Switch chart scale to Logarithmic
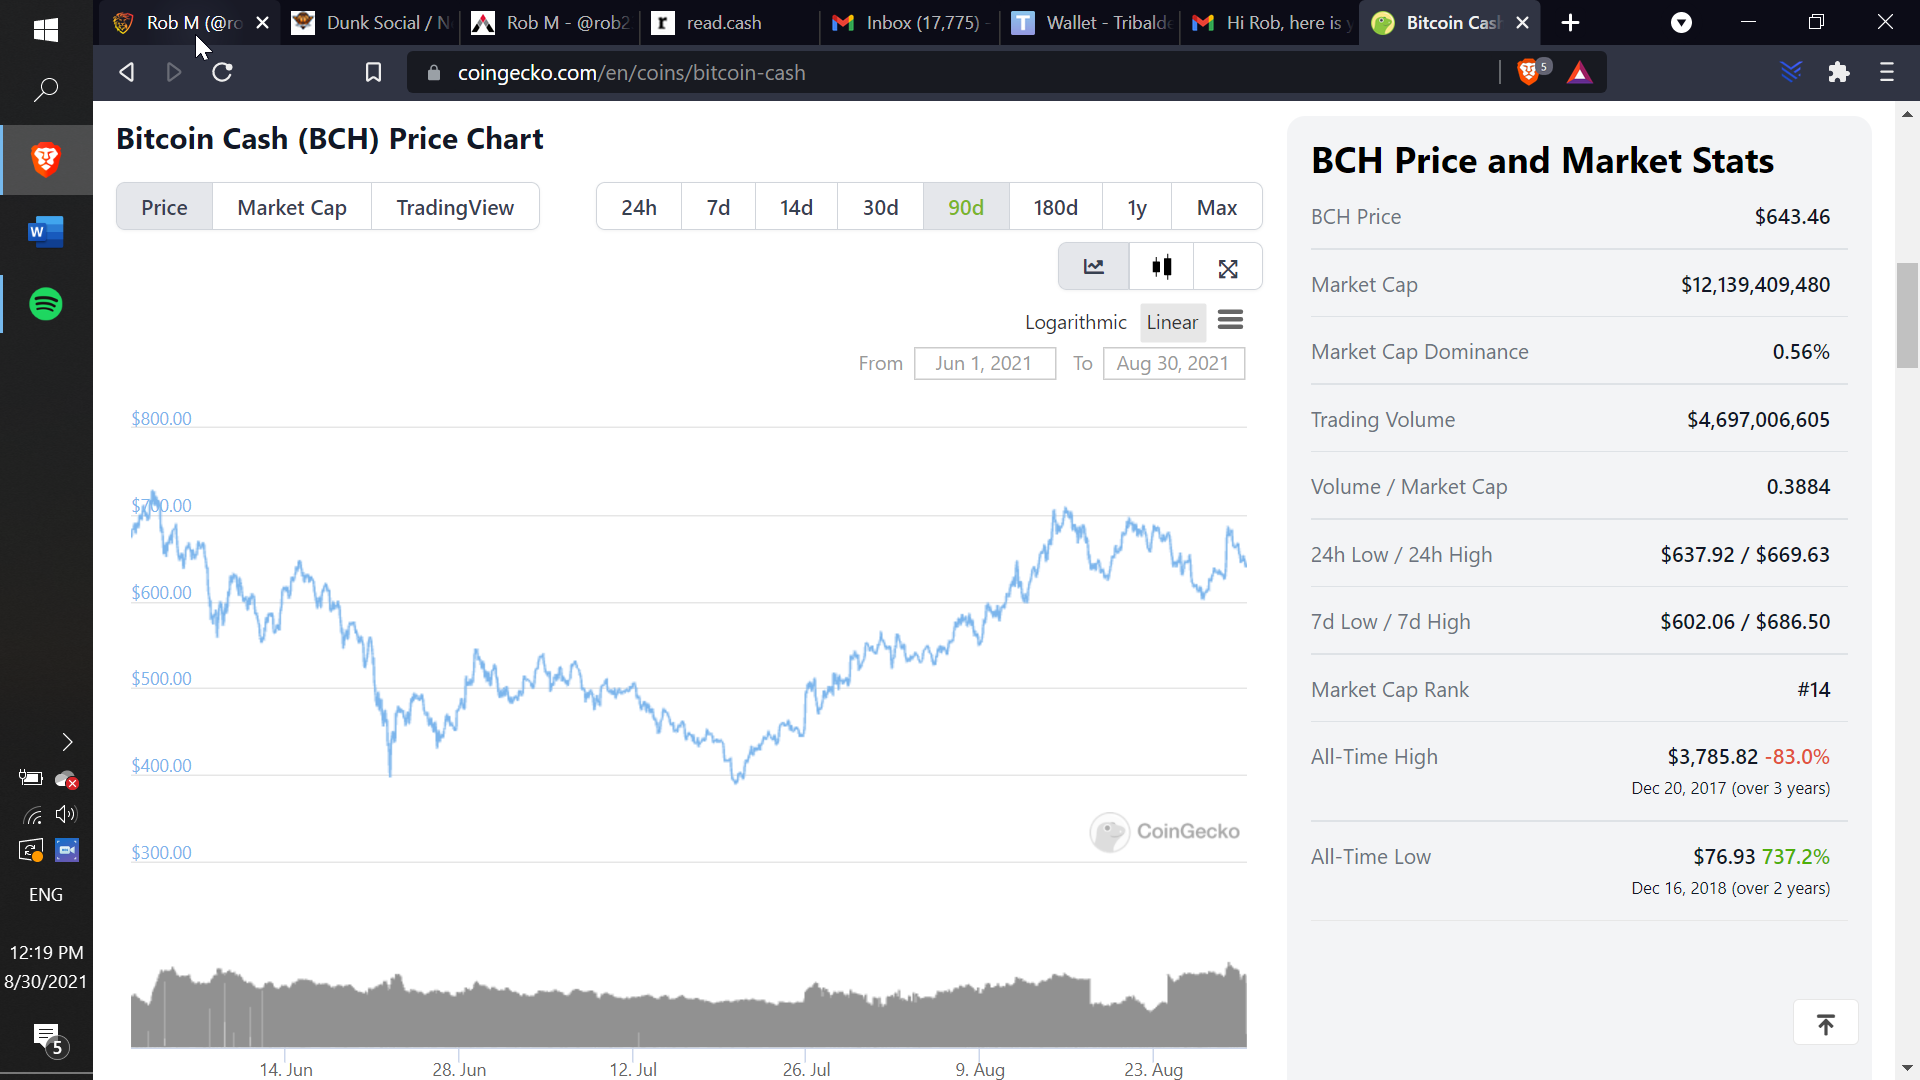This screenshot has width=1920, height=1080. pos(1075,322)
